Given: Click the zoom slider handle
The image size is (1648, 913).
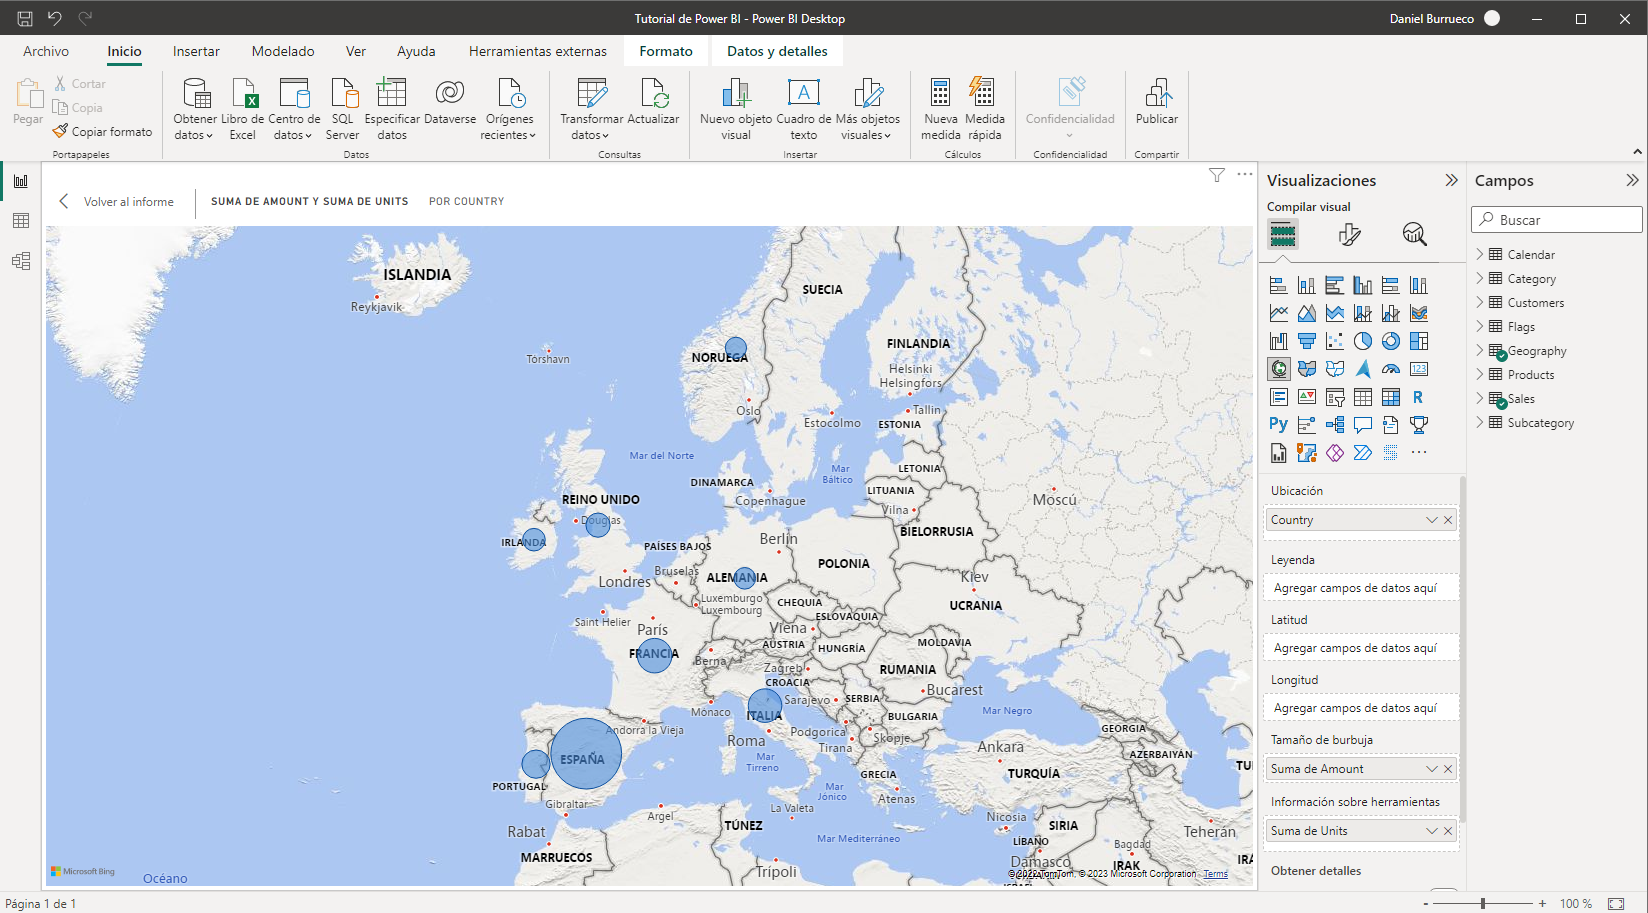Looking at the screenshot, I should tap(1483, 903).
